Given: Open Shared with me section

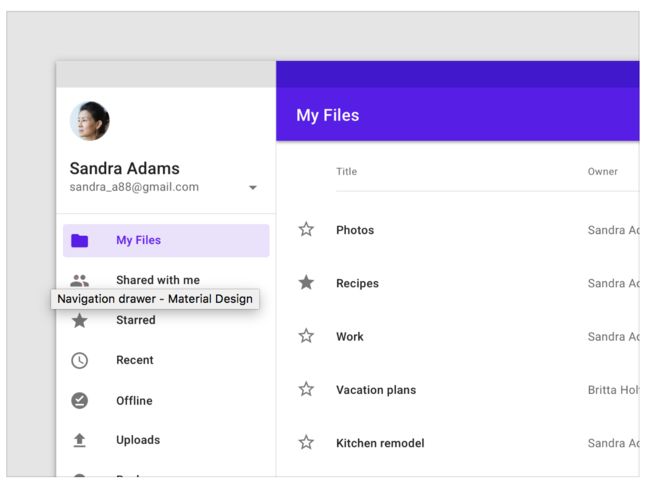Looking at the screenshot, I should coord(158,280).
